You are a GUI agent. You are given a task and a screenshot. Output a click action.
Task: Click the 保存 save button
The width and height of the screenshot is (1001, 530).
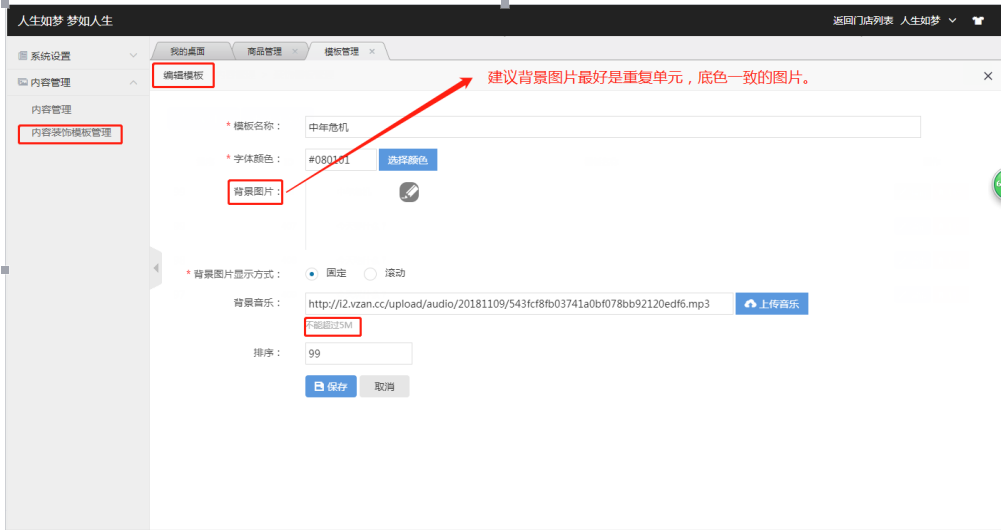click(331, 386)
